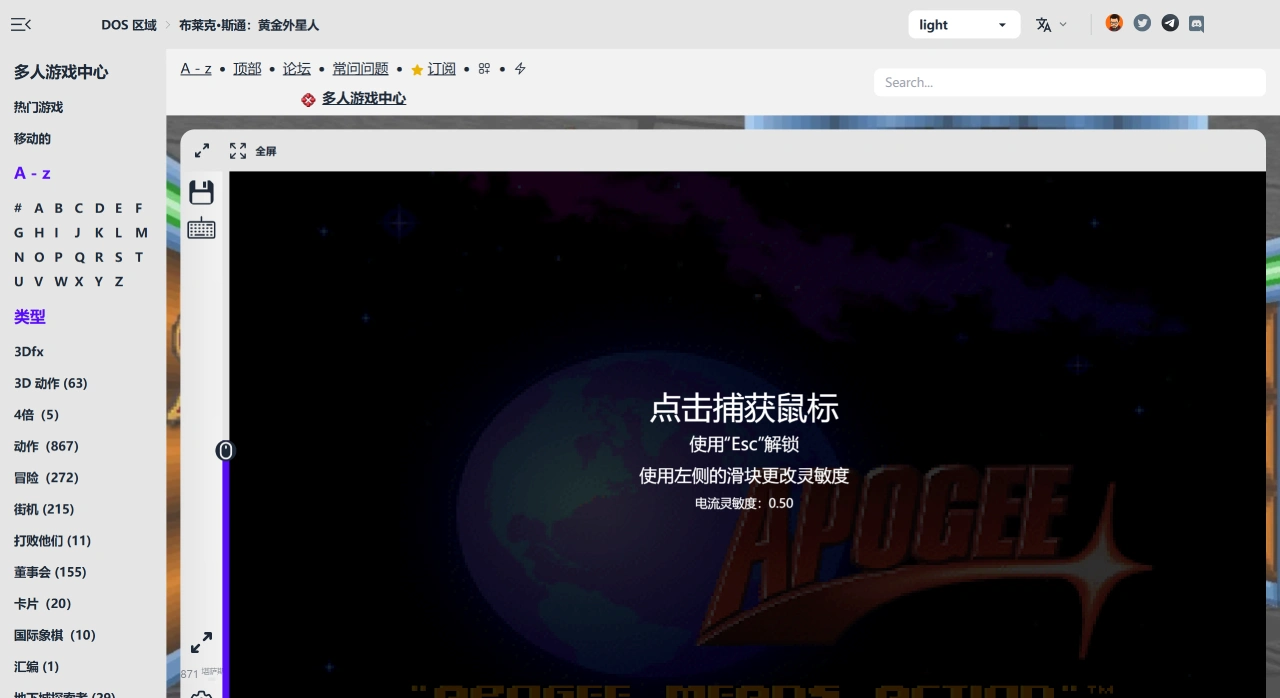Open 热门游戏 in sidebar
The height and width of the screenshot is (698, 1280).
[38, 107]
